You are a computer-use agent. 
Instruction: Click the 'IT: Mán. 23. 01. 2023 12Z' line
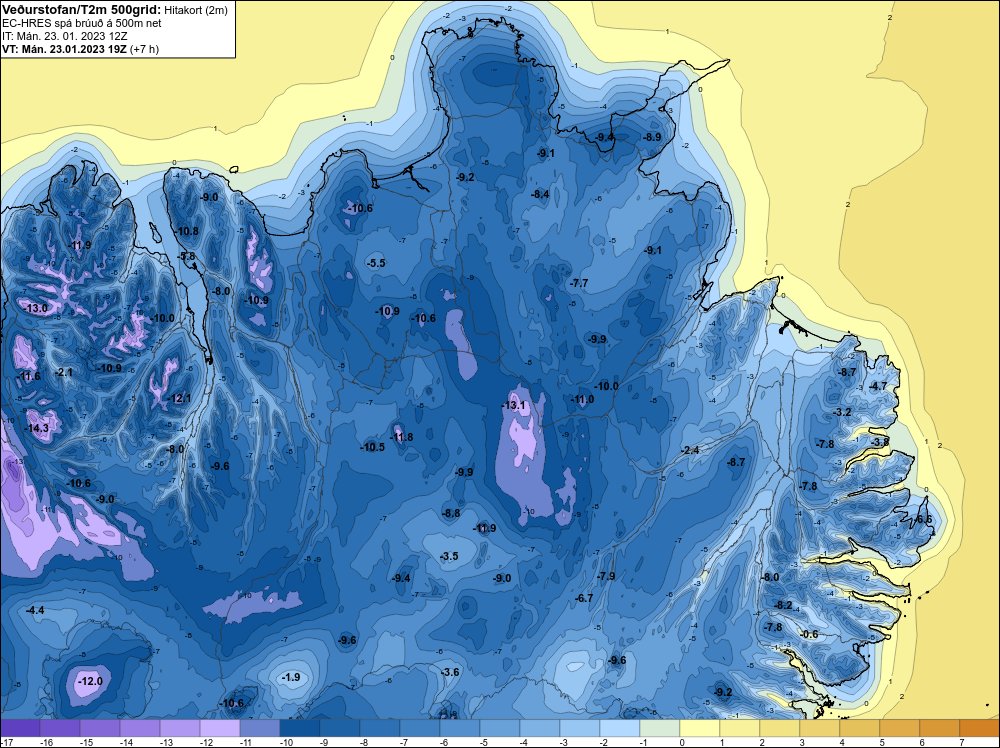(x=64, y=36)
